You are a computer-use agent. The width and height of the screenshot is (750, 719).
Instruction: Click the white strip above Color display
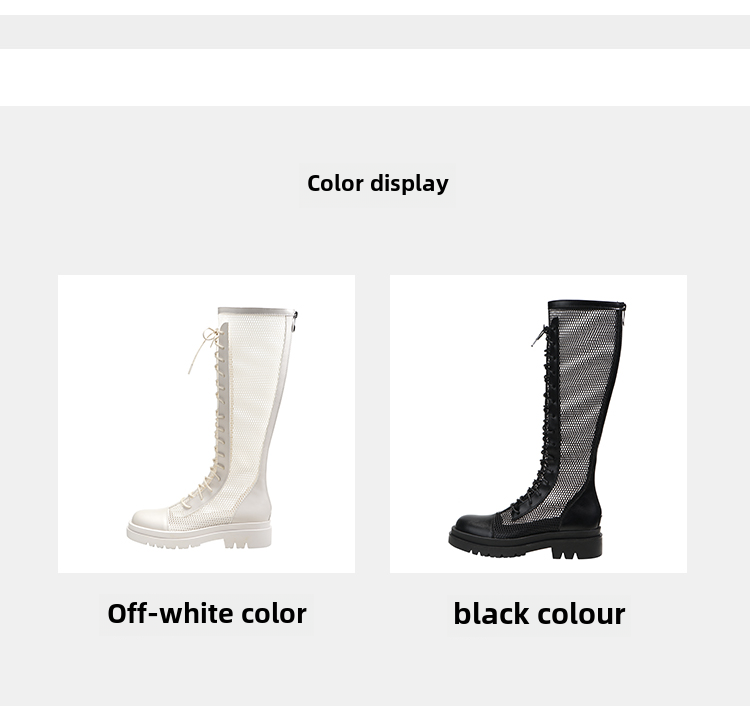point(375,77)
